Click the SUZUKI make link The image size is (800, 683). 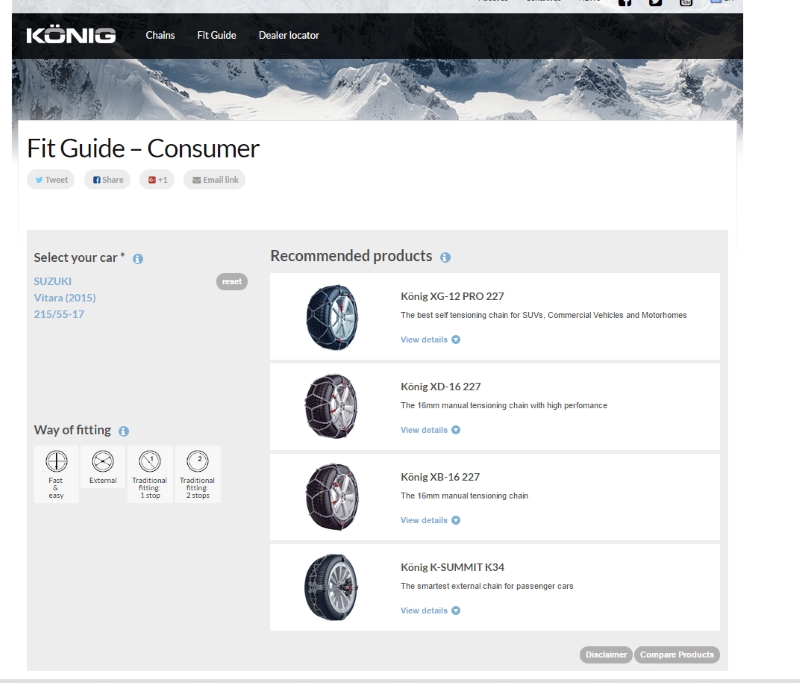tap(53, 281)
